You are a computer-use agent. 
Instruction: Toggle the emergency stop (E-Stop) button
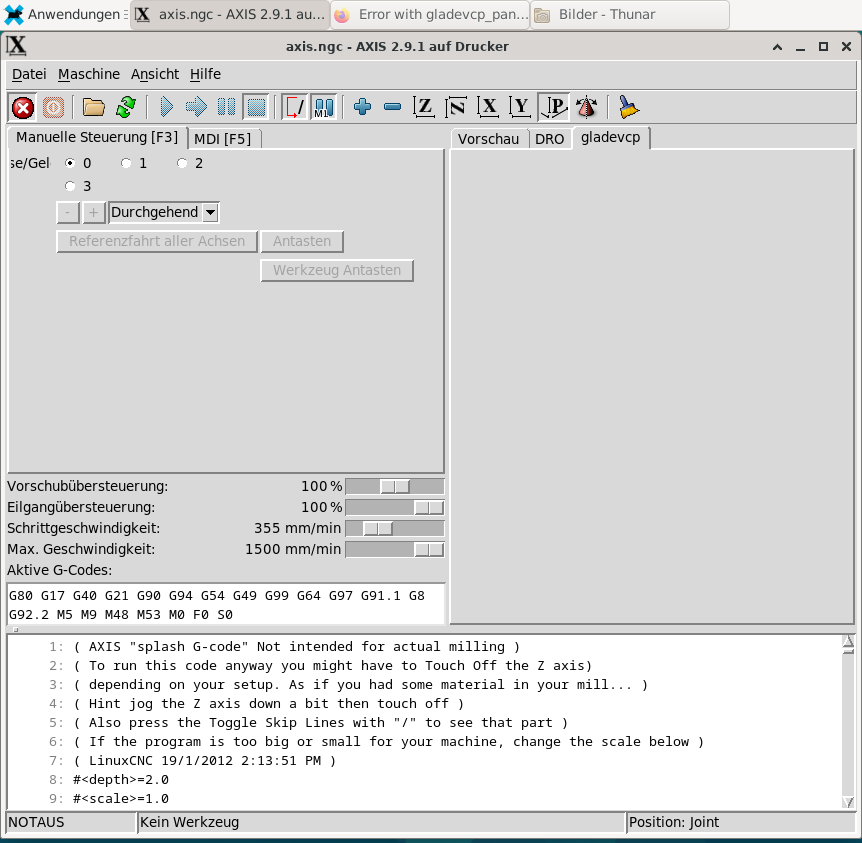pyautogui.click(x=23, y=107)
